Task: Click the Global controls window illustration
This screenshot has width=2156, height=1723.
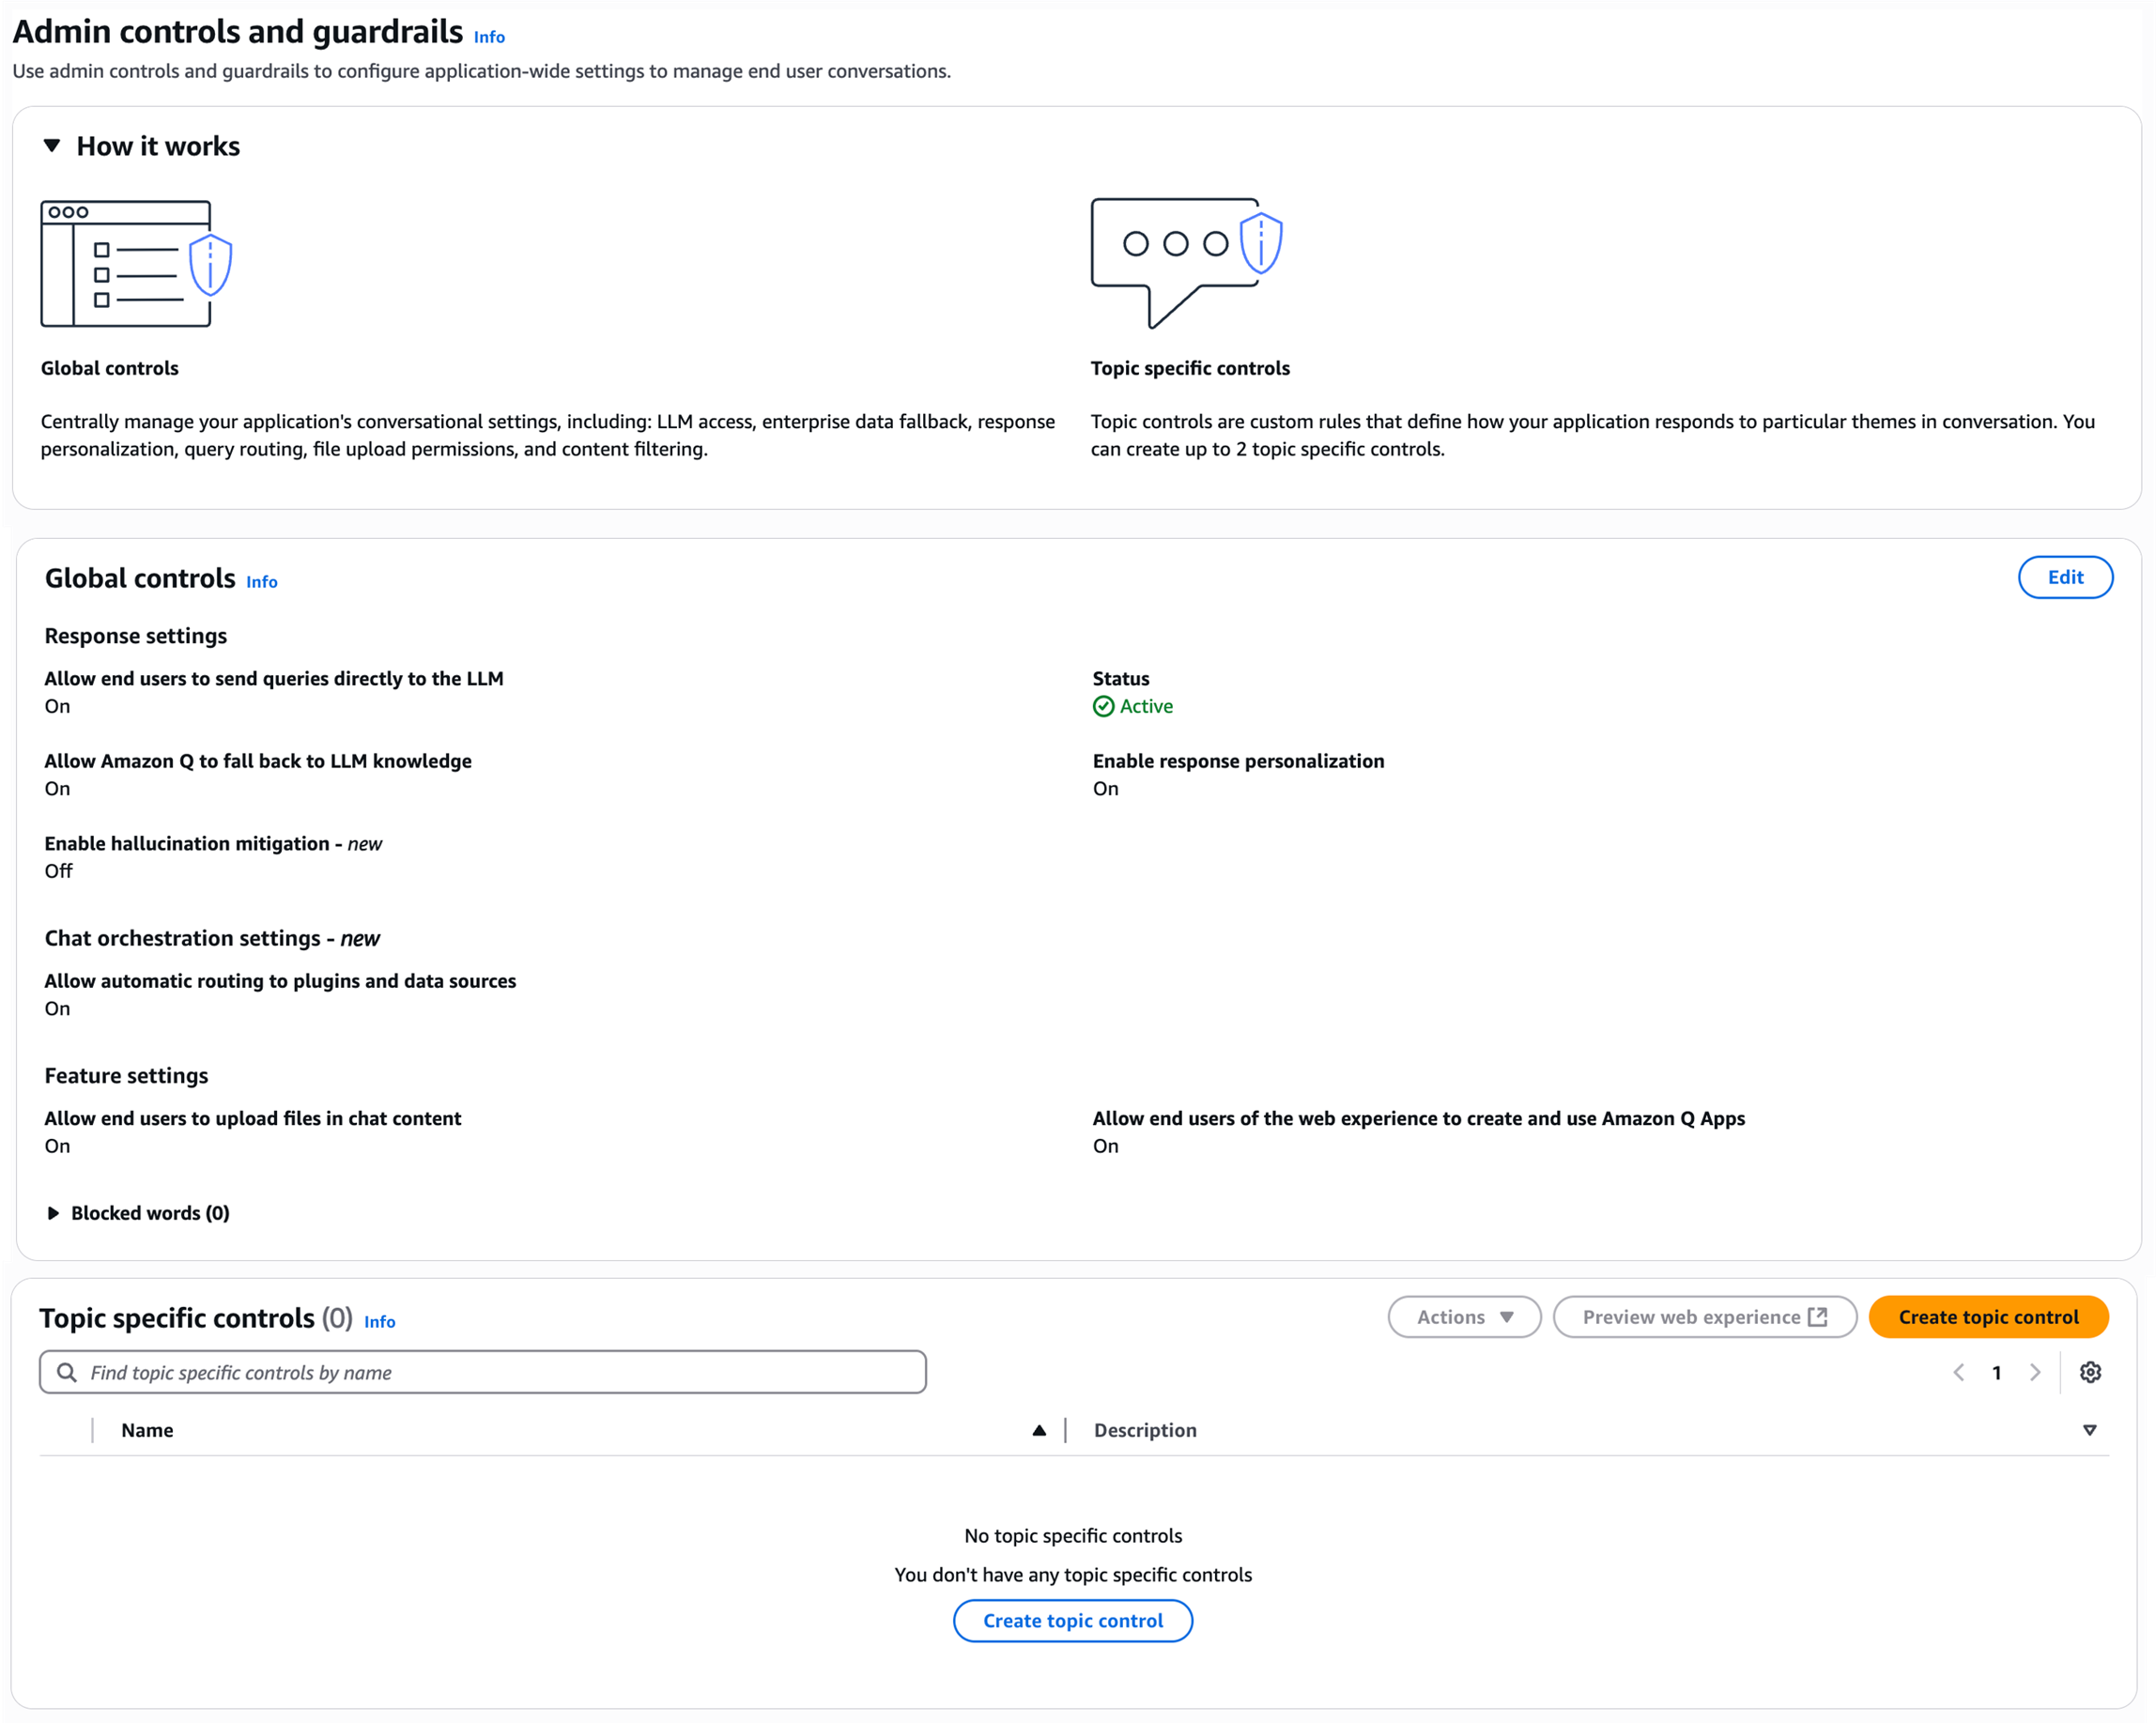Action: 135,263
